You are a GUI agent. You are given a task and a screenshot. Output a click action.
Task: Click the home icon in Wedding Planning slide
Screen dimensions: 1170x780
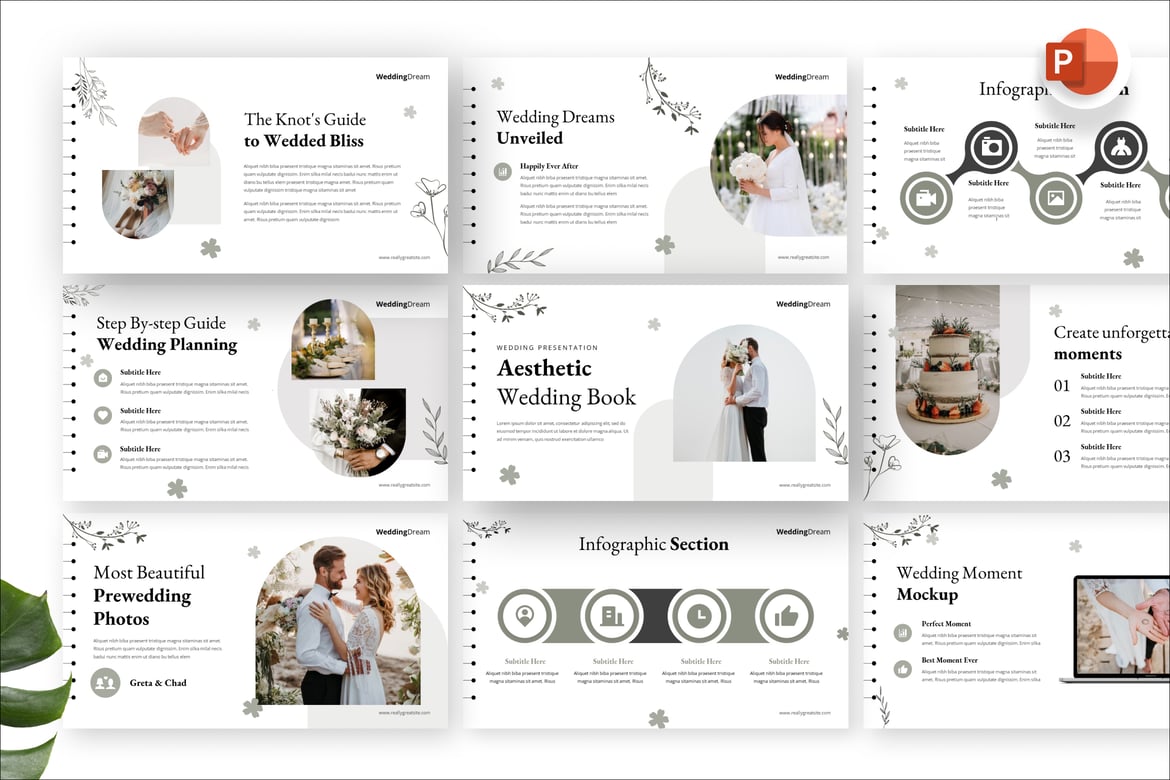(103, 378)
